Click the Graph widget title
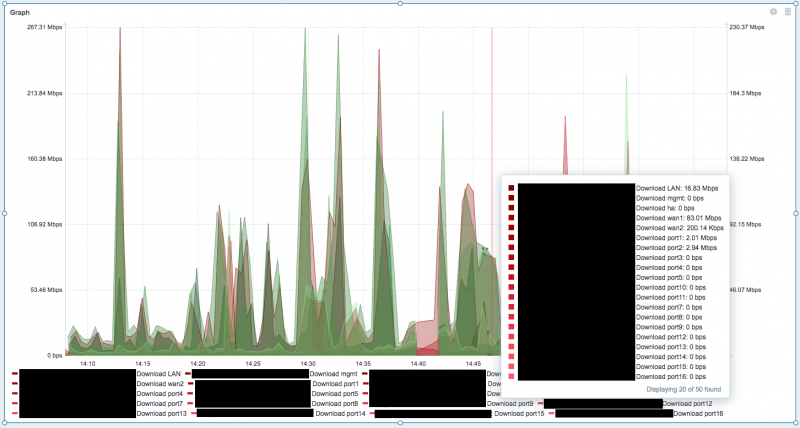Screen dimensions: 800x428 pyautogui.click(x=20, y=12)
